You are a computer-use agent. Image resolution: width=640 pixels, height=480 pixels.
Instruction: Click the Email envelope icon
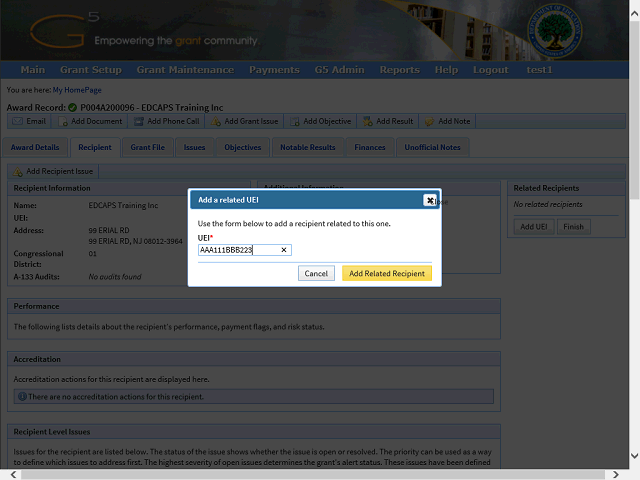(17, 121)
